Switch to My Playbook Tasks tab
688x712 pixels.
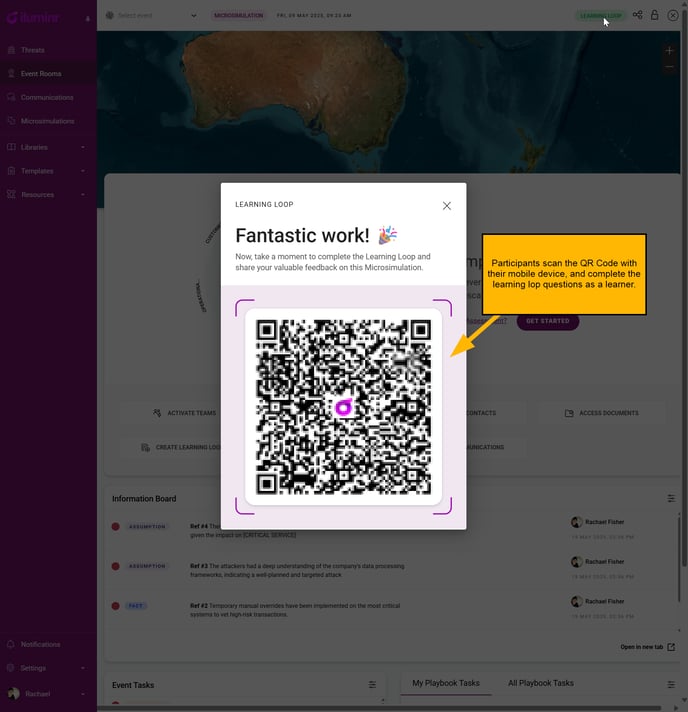pyautogui.click(x=446, y=683)
